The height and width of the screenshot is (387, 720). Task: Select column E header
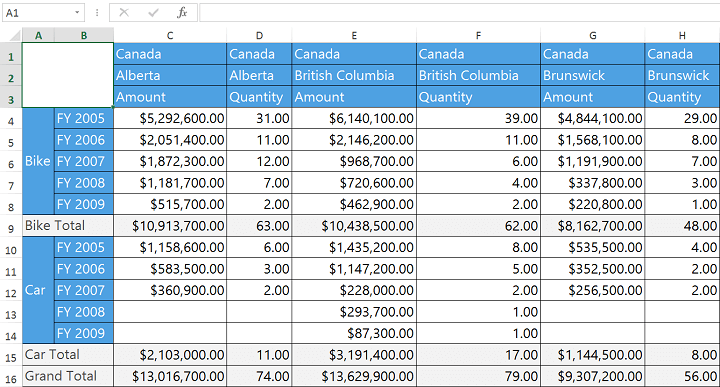coord(354,35)
